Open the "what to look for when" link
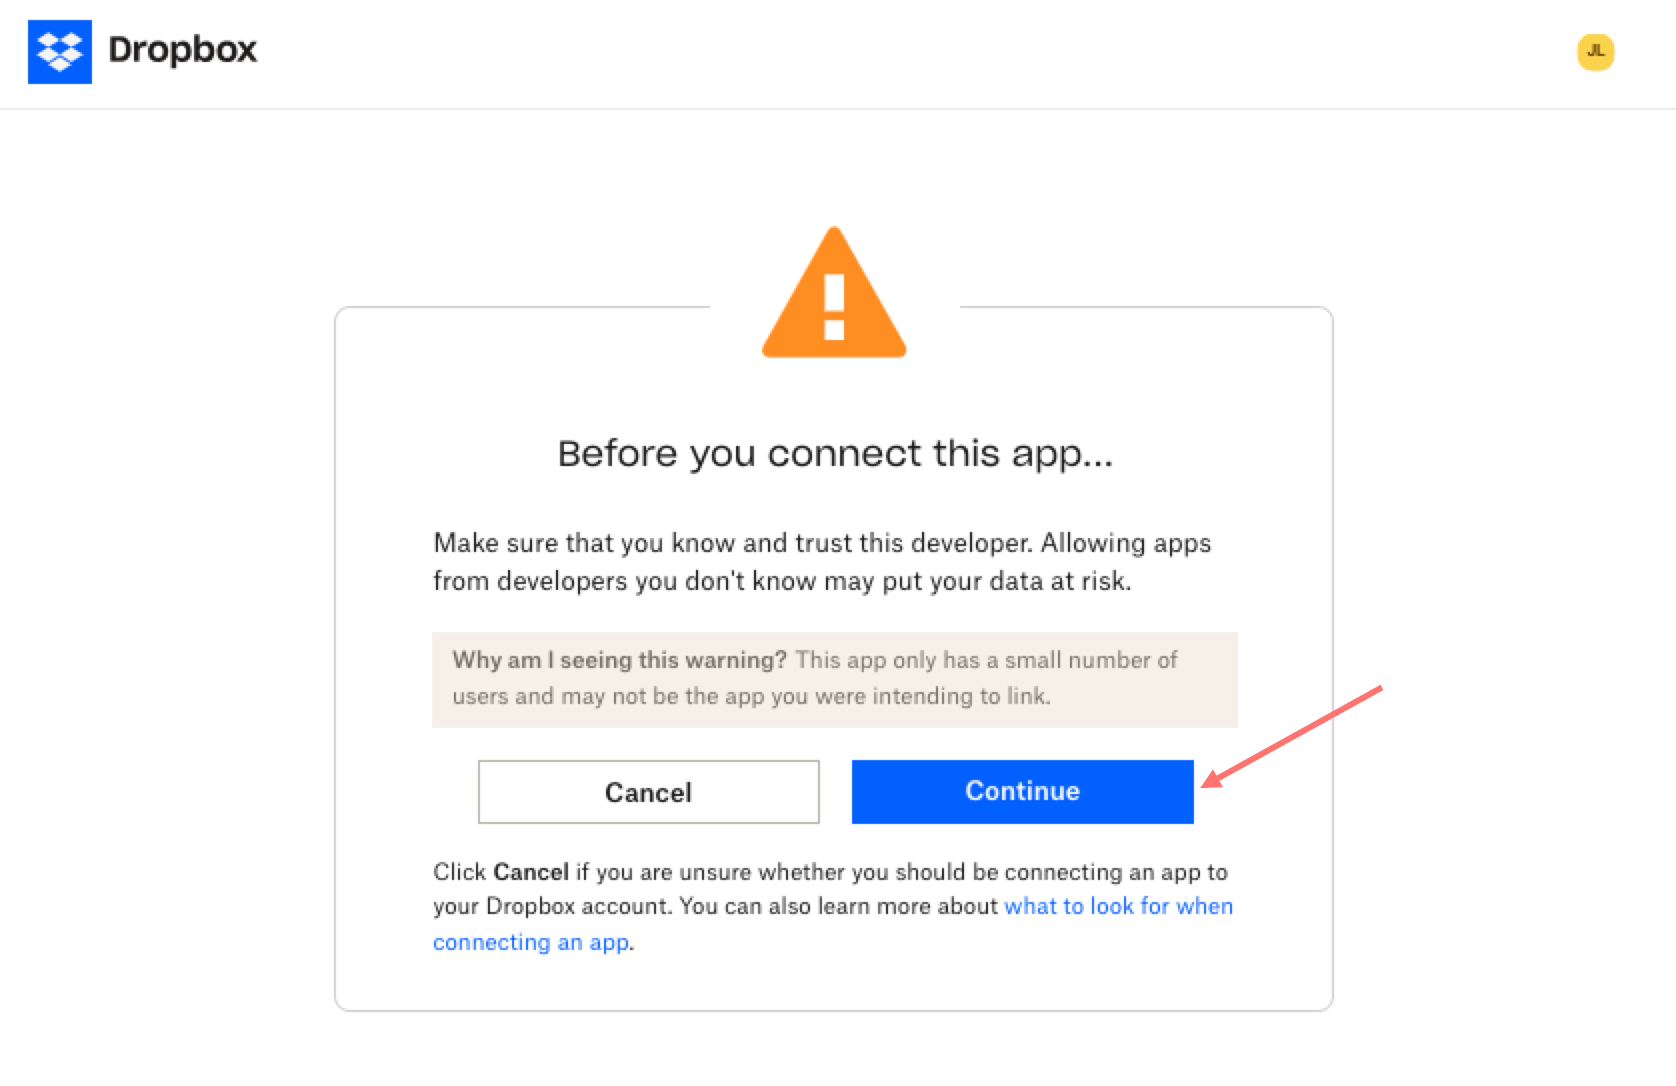 coord(1118,906)
